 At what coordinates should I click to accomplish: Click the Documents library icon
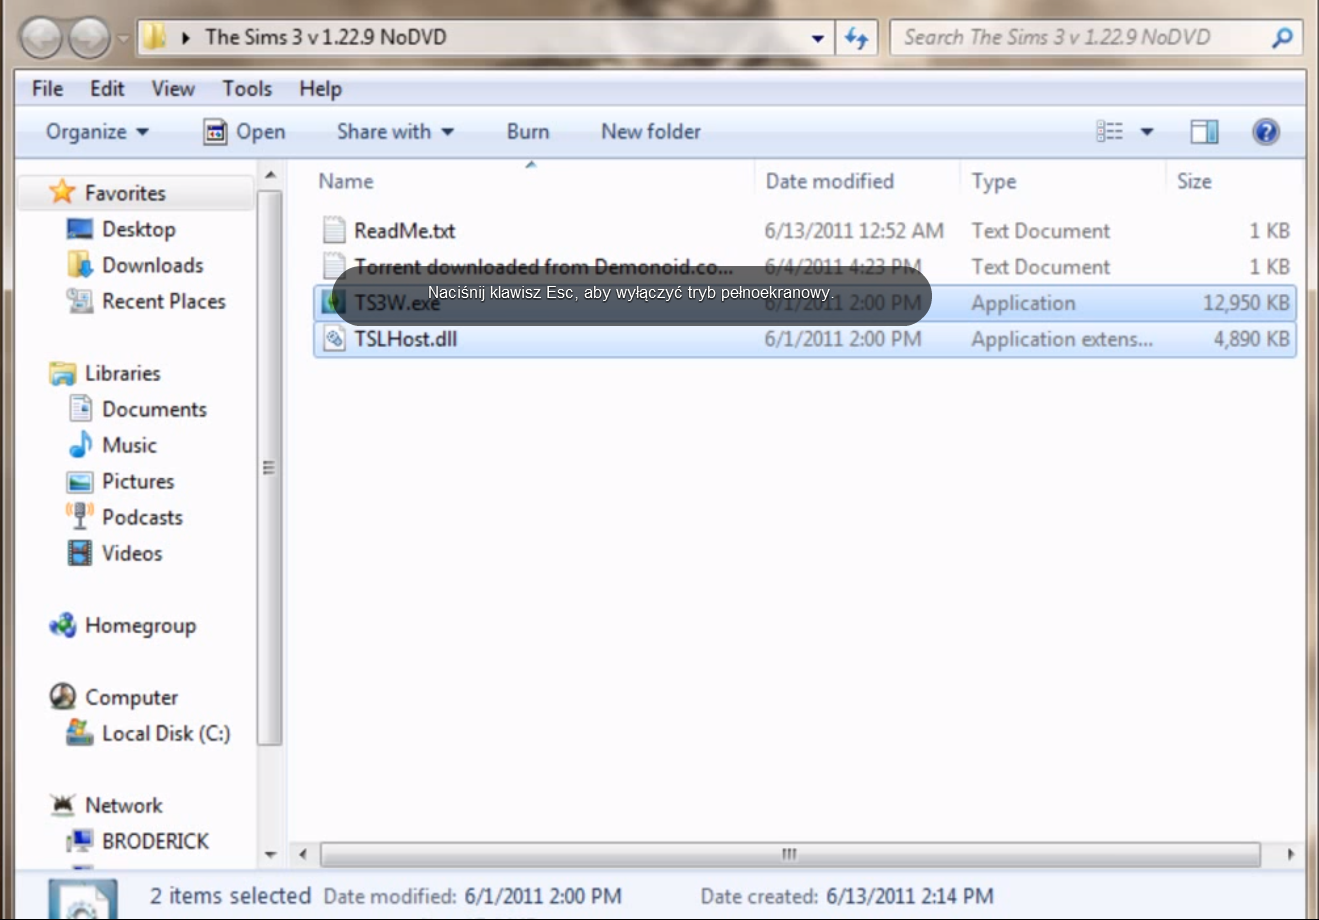tap(80, 409)
